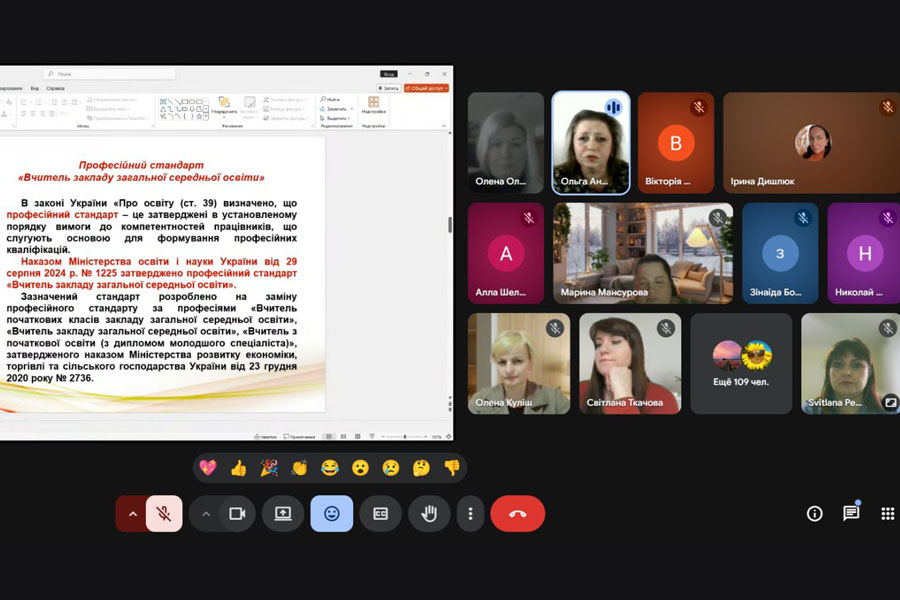
Task: Open the 'Вид' tab in PowerPoint
Action: (x=35, y=88)
